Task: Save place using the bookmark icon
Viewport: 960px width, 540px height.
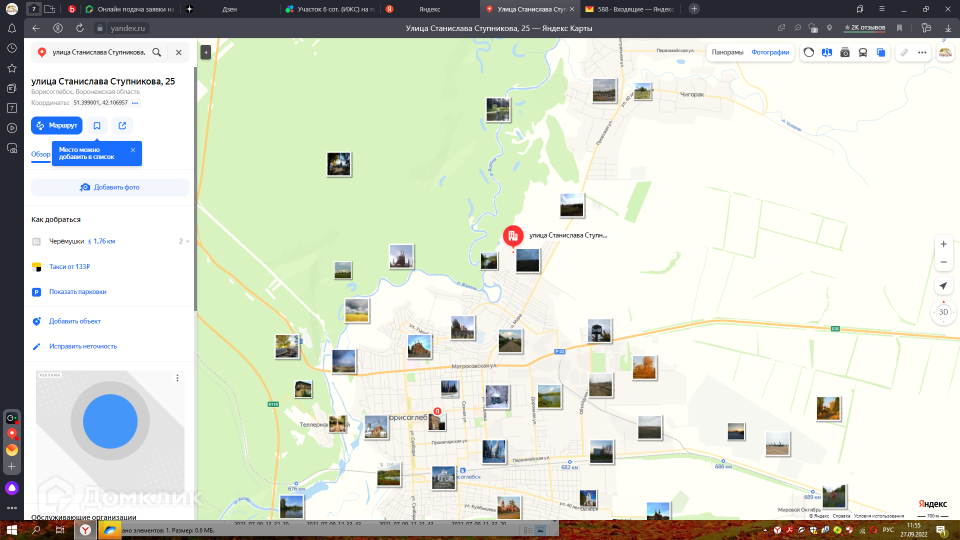Action: click(97, 125)
